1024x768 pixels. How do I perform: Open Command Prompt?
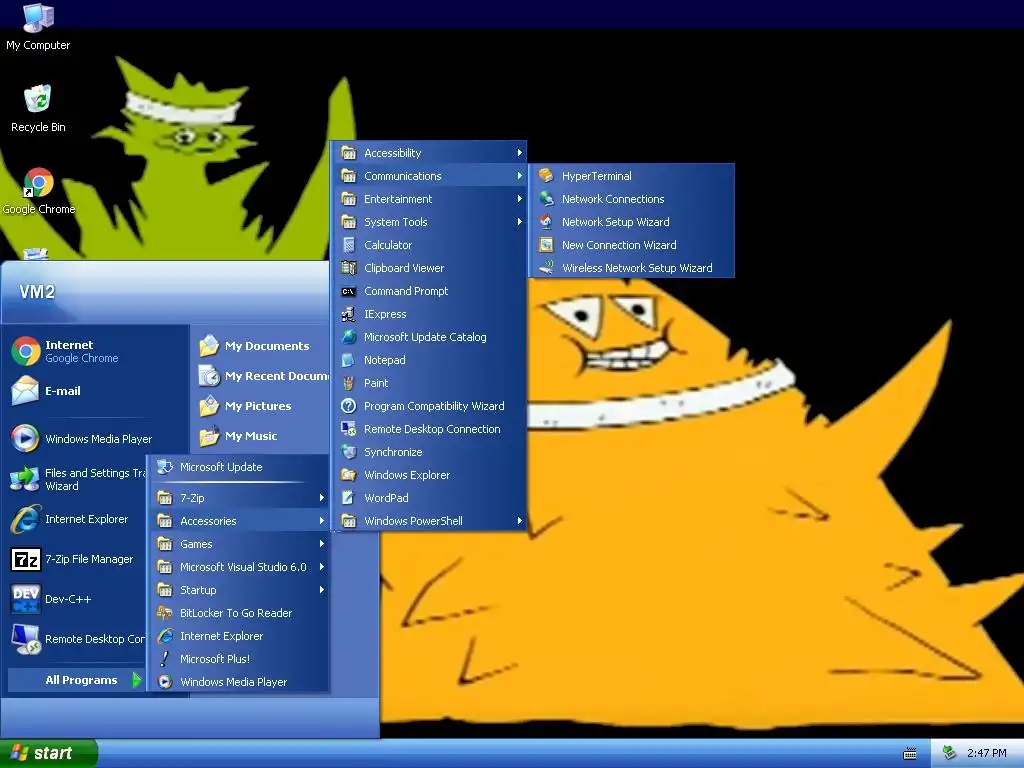[430, 291]
